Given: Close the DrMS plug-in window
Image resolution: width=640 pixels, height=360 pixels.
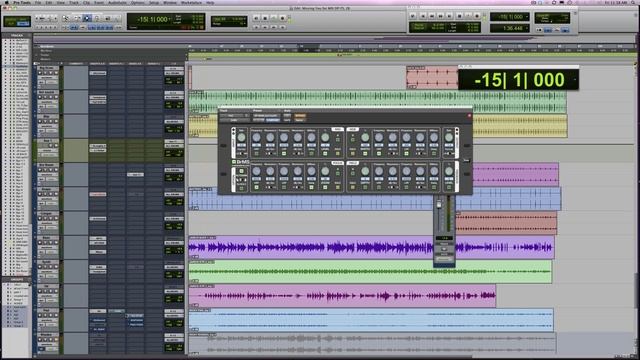Looking at the screenshot, I should [x=470, y=116].
